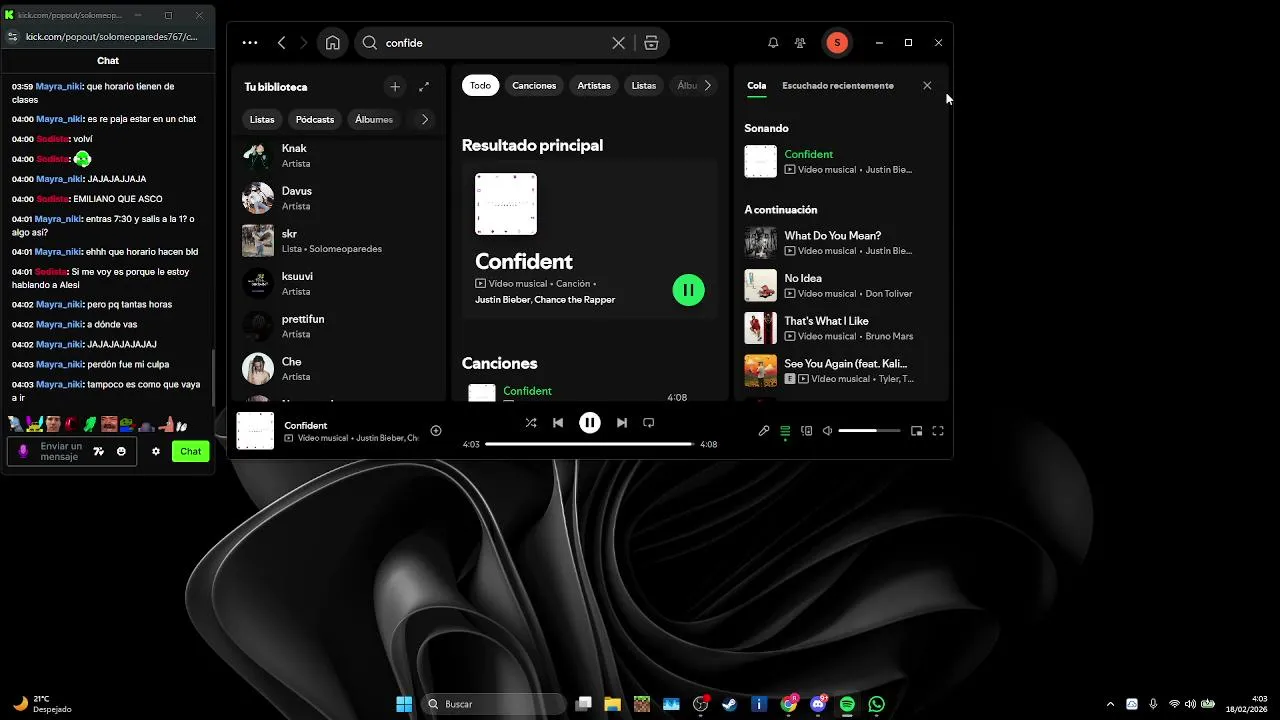Open Chance the Rapper artist link
This screenshot has width=1280, height=720.
pos(575,300)
